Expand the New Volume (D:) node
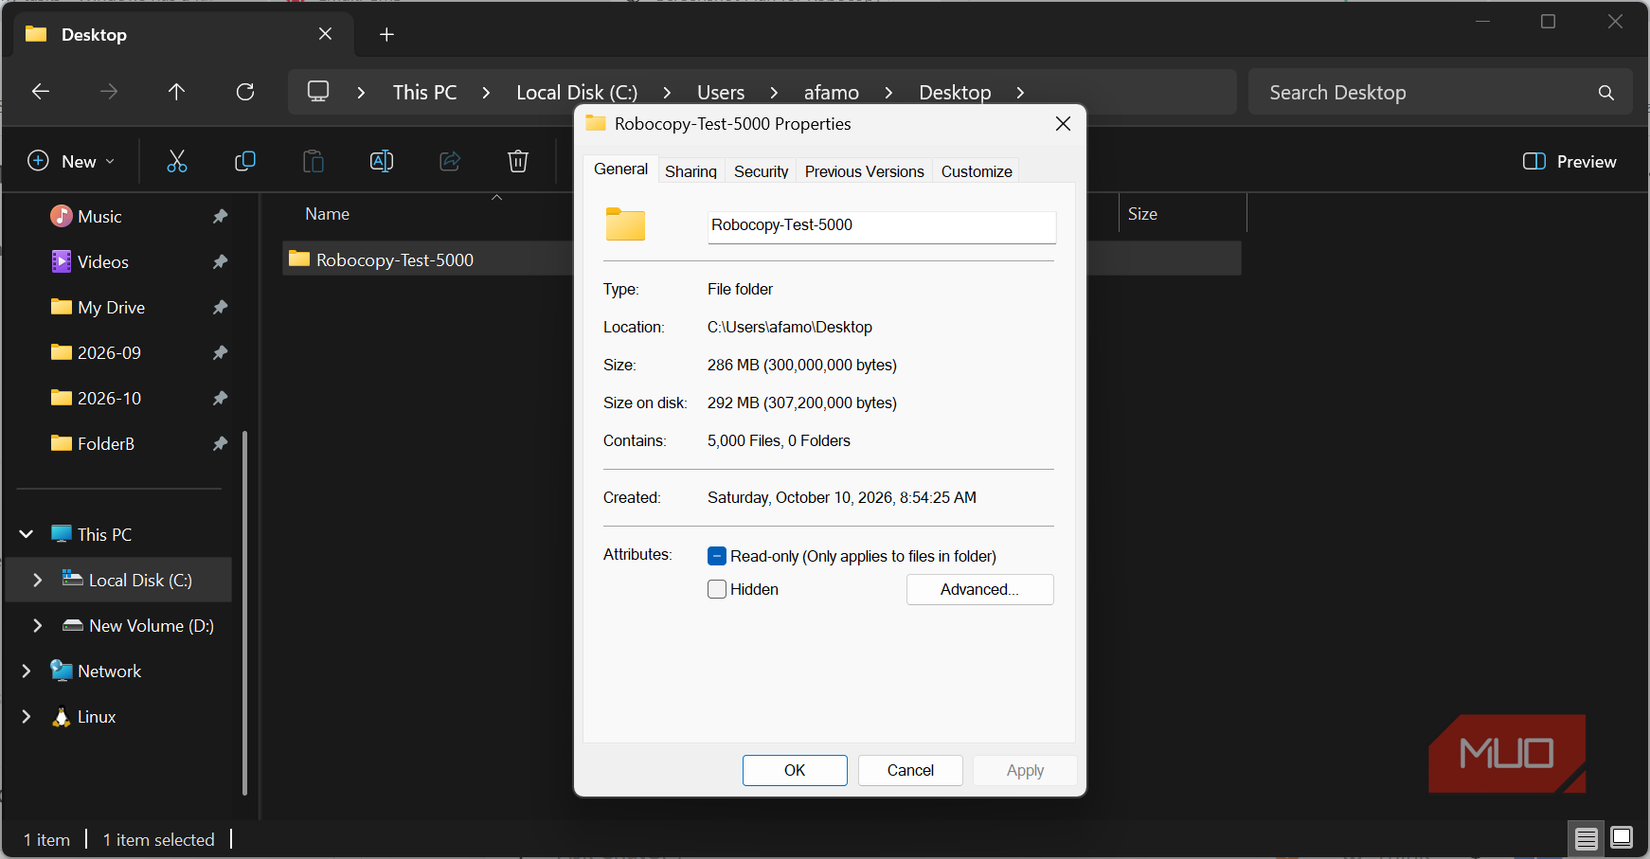The height and width of the screenshot is (859, 1650). 38,626
